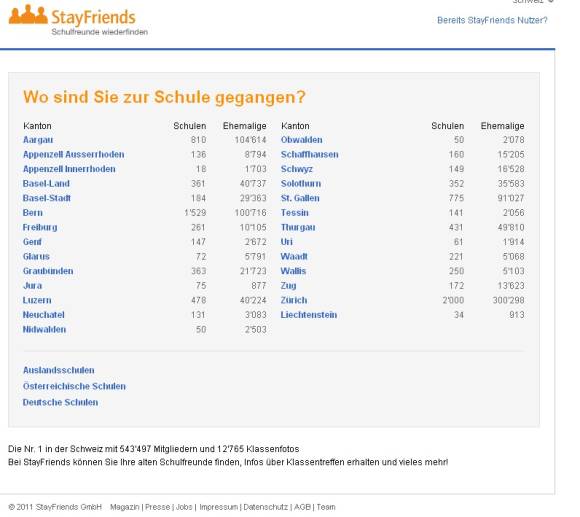Open the Jura canton link
This screenshot has width=580, height=517.
pos(33,286)
